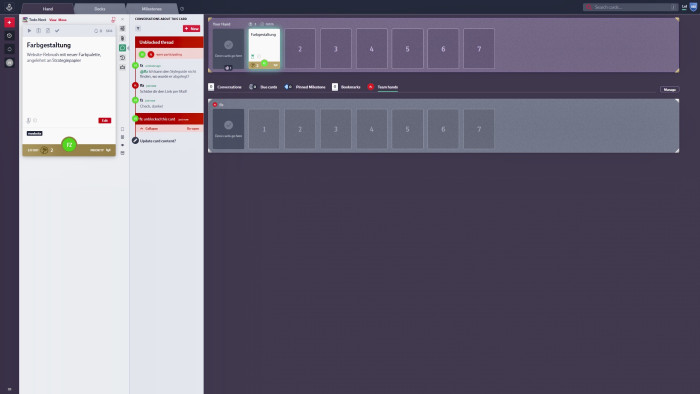Click the collapse arrow beside conversations panel

pos(129,48)
